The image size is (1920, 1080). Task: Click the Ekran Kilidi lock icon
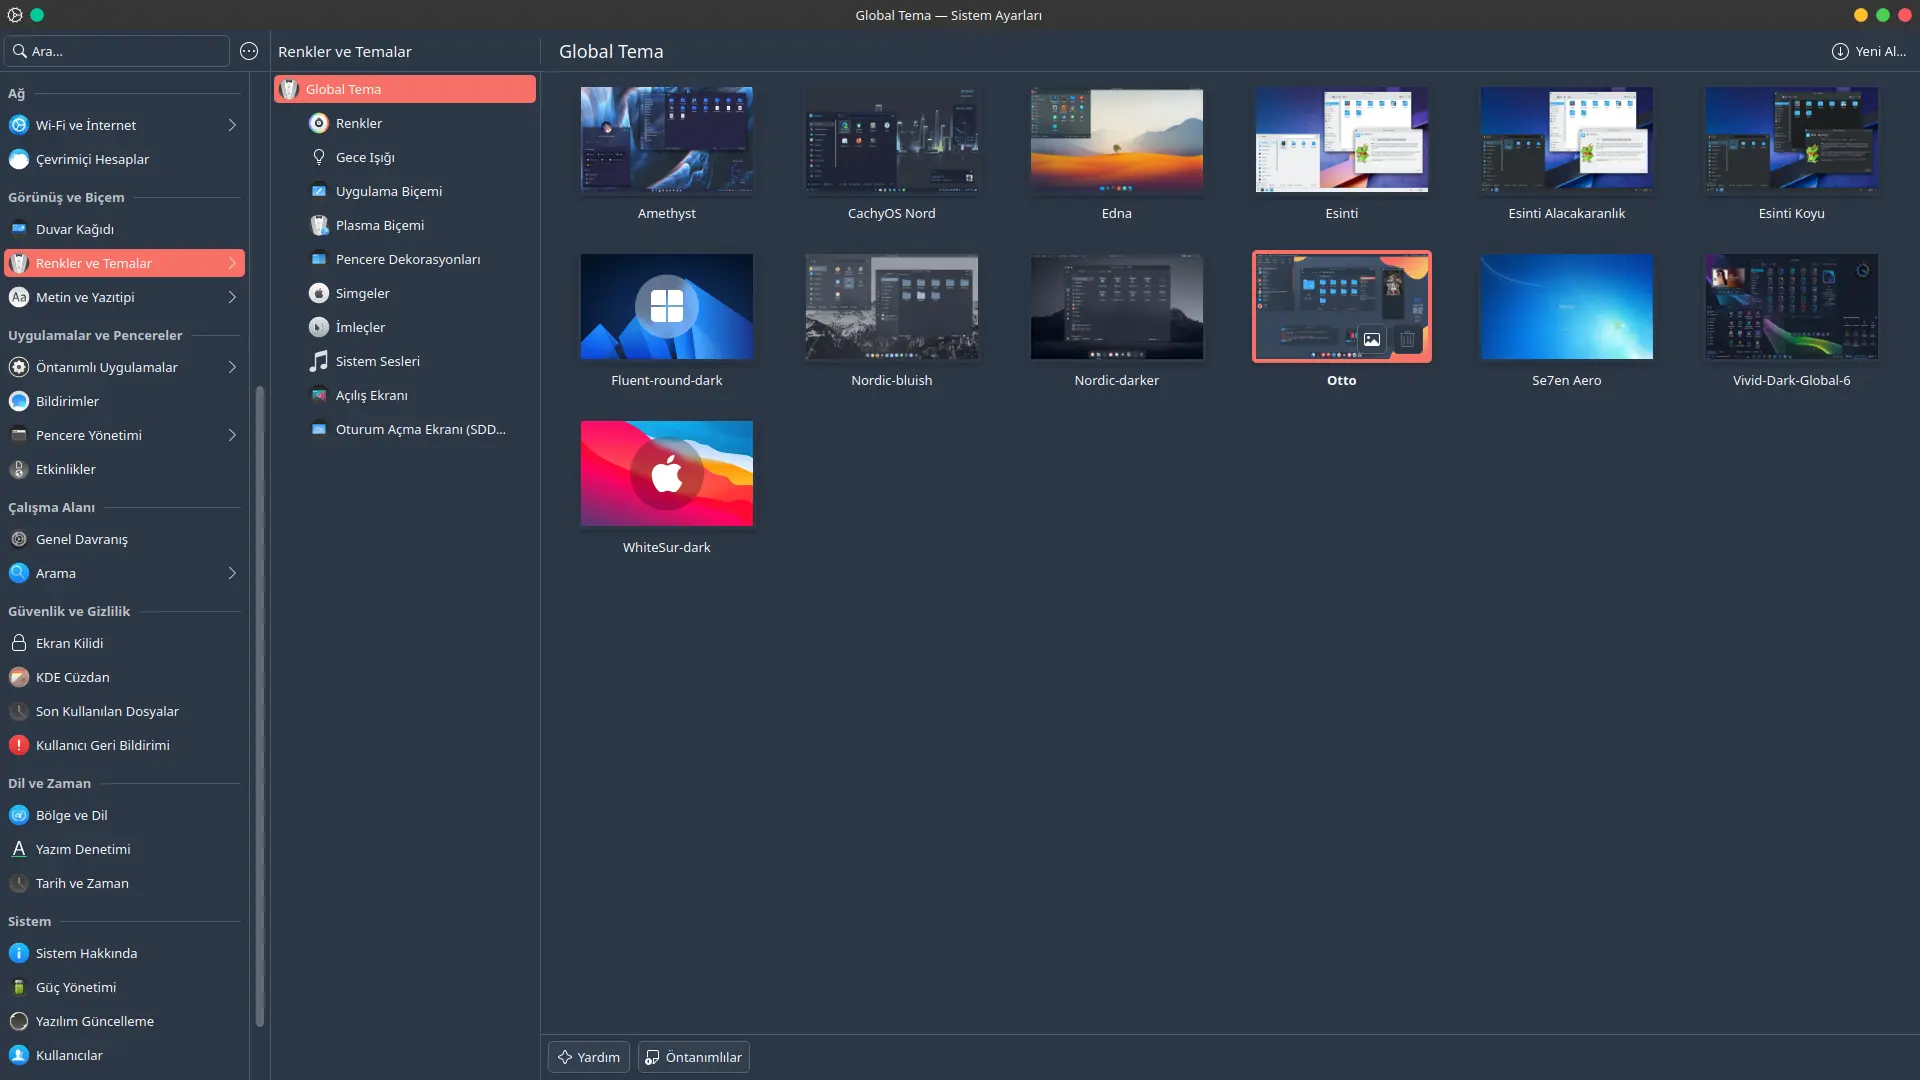(19, 643)
